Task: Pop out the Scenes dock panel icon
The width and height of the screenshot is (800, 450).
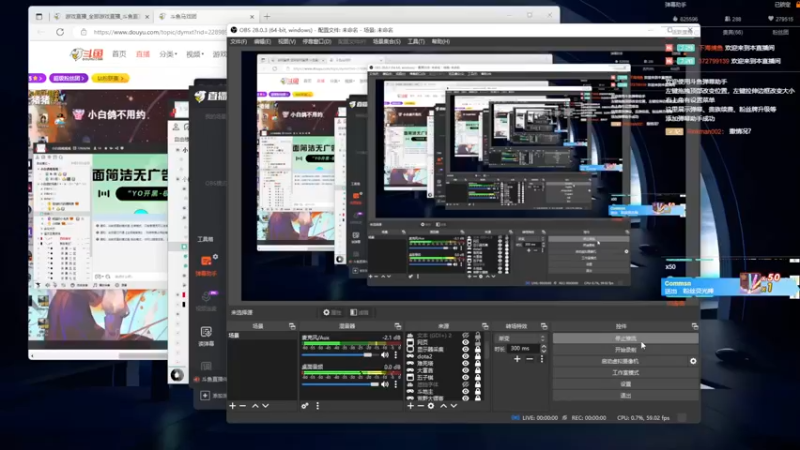Action: click(292, 326)
